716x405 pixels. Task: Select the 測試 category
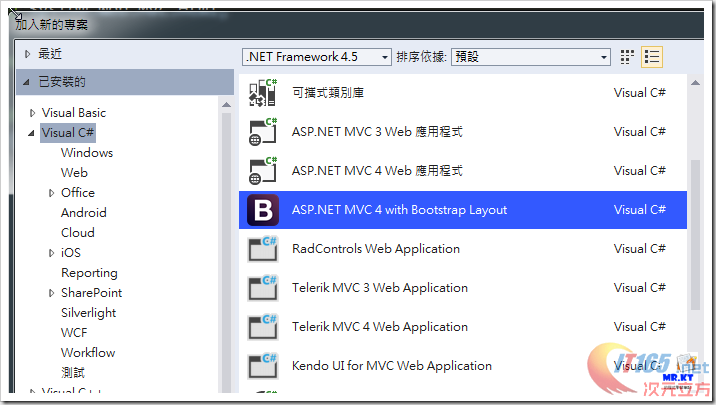73,373
